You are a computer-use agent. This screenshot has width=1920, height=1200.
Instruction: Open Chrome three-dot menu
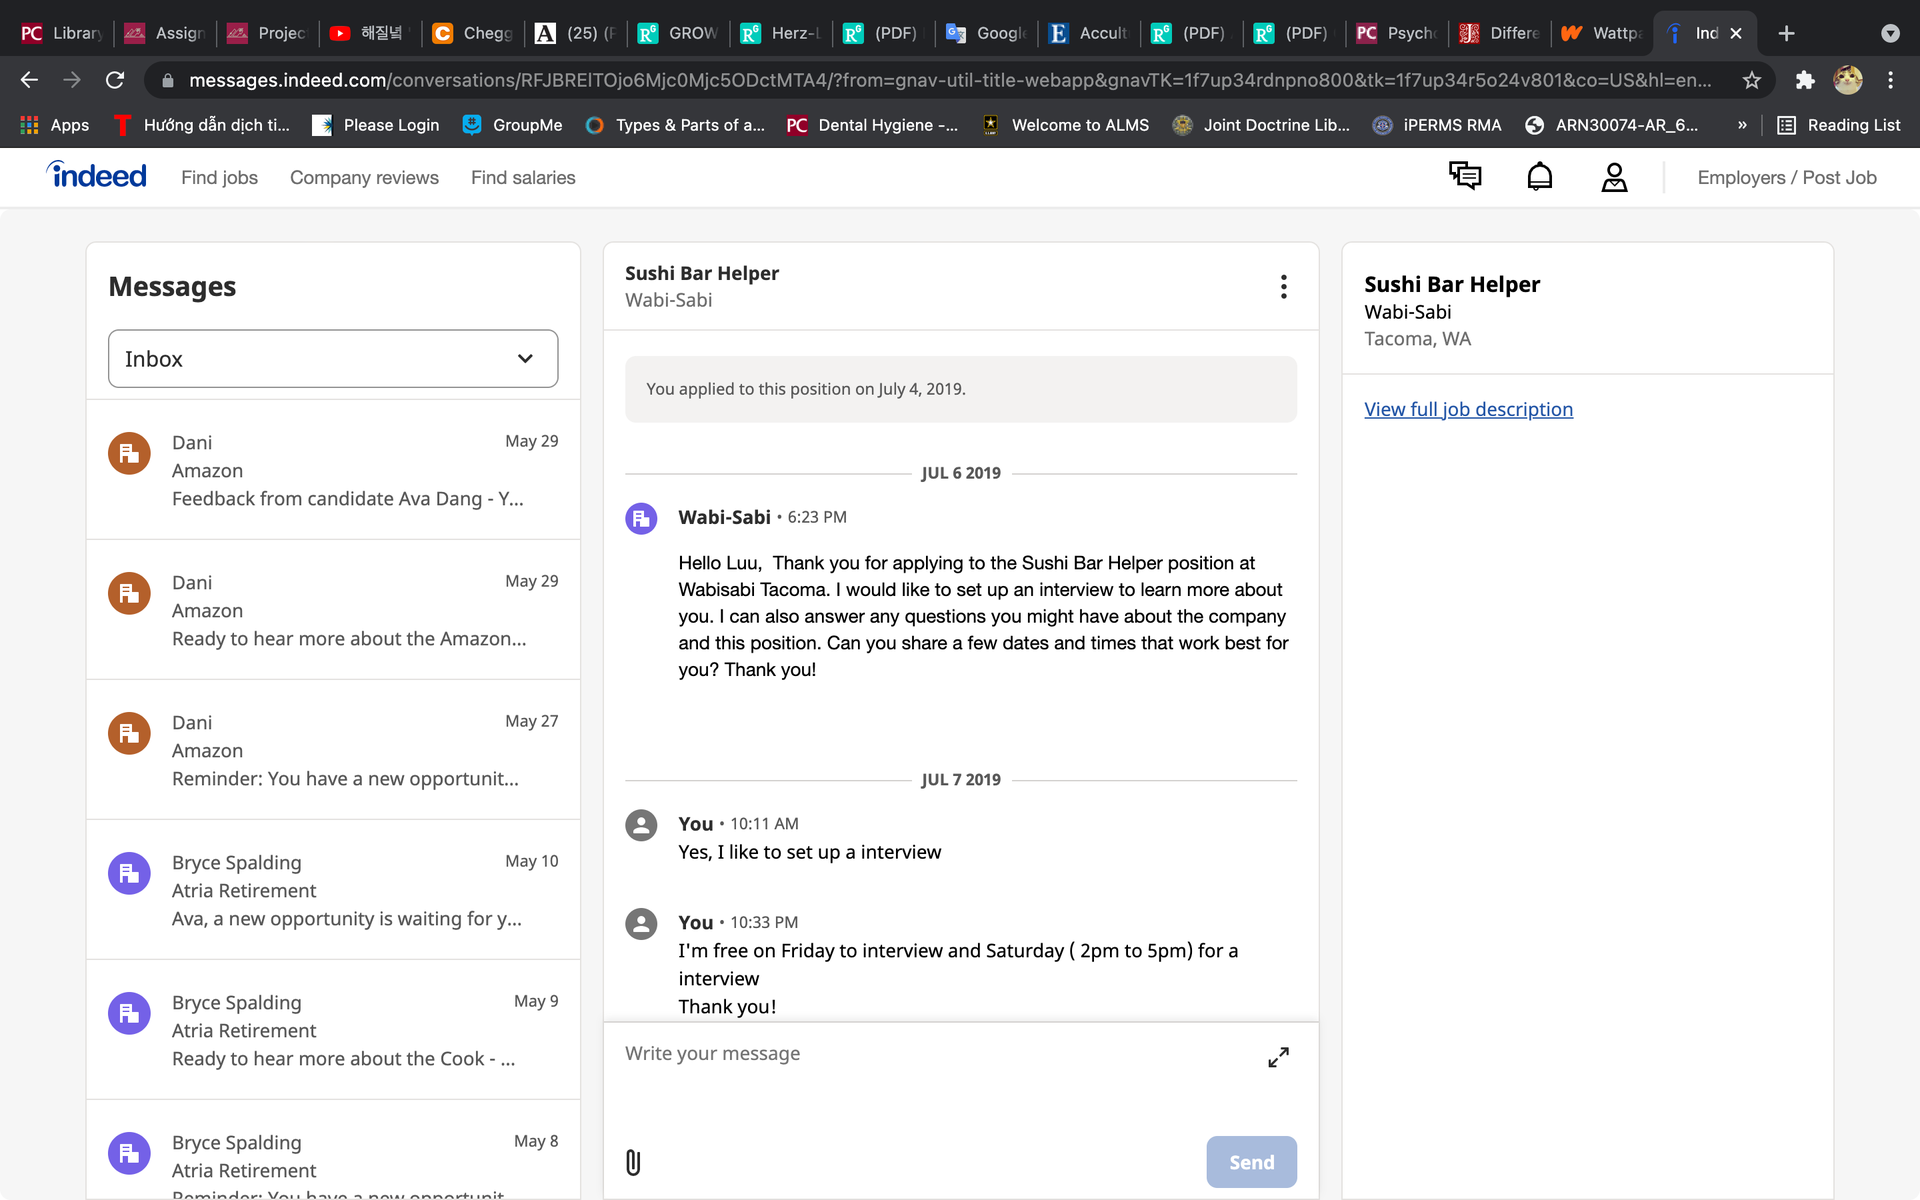point(1890,80)
